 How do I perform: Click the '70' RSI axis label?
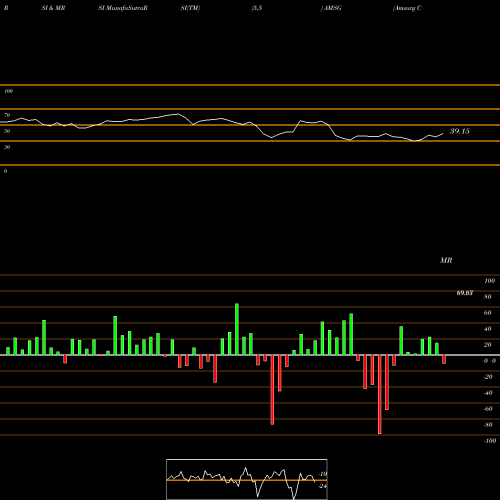[7, 115]
